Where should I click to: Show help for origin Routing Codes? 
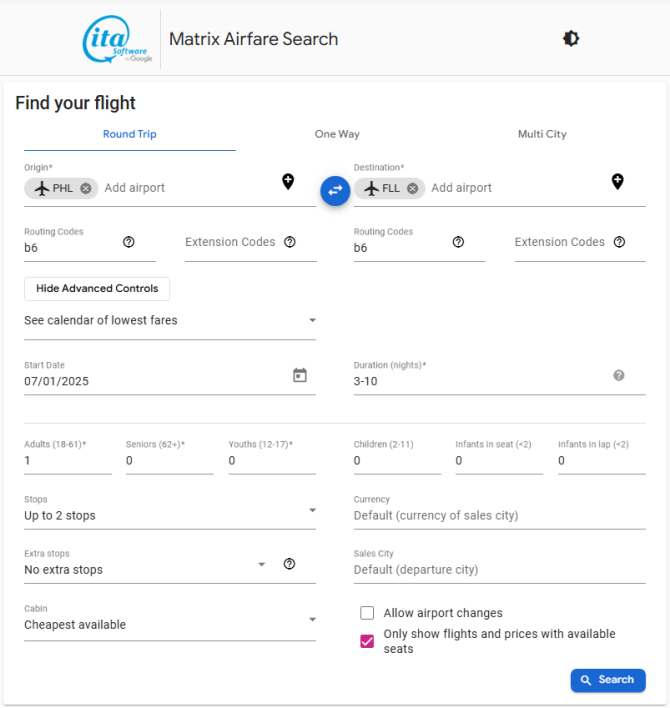point(128,242)
